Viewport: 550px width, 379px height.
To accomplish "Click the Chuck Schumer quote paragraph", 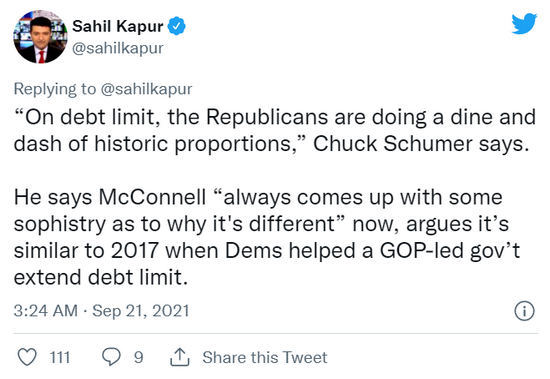I will tap(275, 130).
